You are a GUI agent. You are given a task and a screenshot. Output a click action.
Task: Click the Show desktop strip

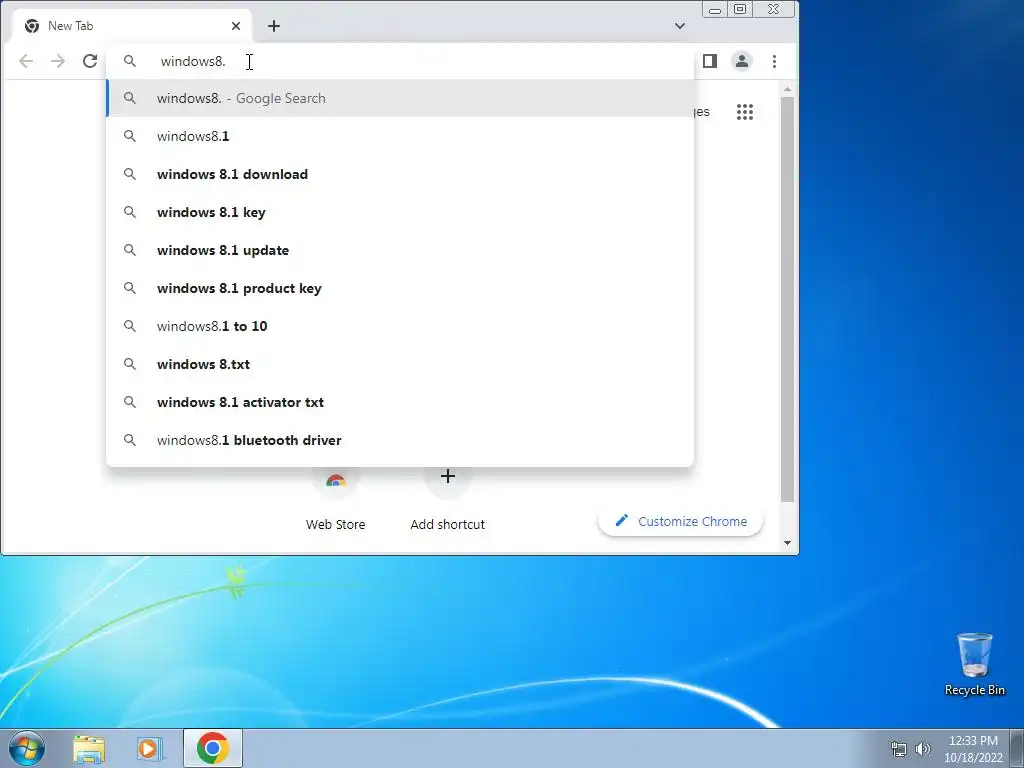pos(1017,748)
